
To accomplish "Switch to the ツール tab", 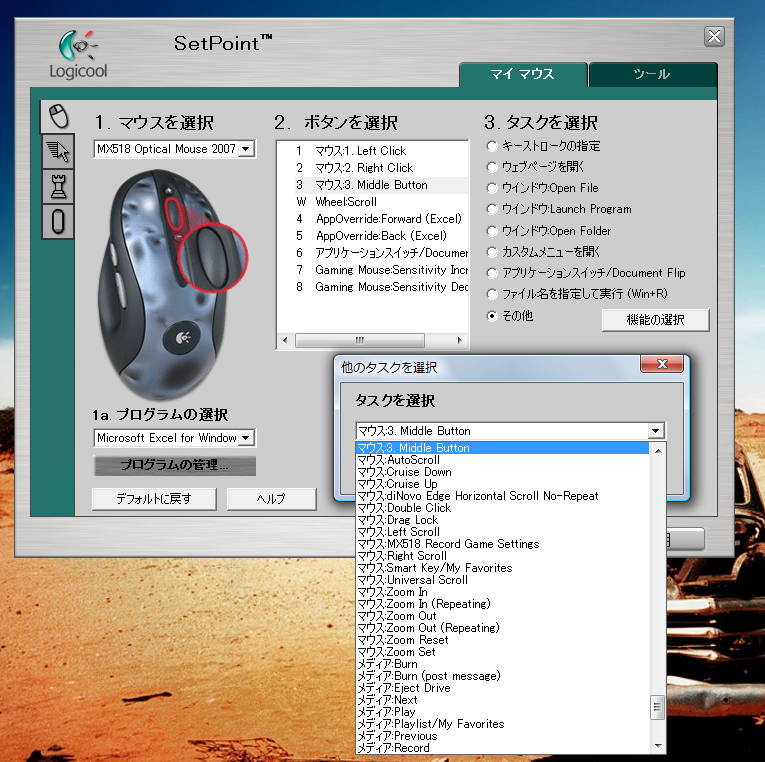I will [x=652, y=74].
